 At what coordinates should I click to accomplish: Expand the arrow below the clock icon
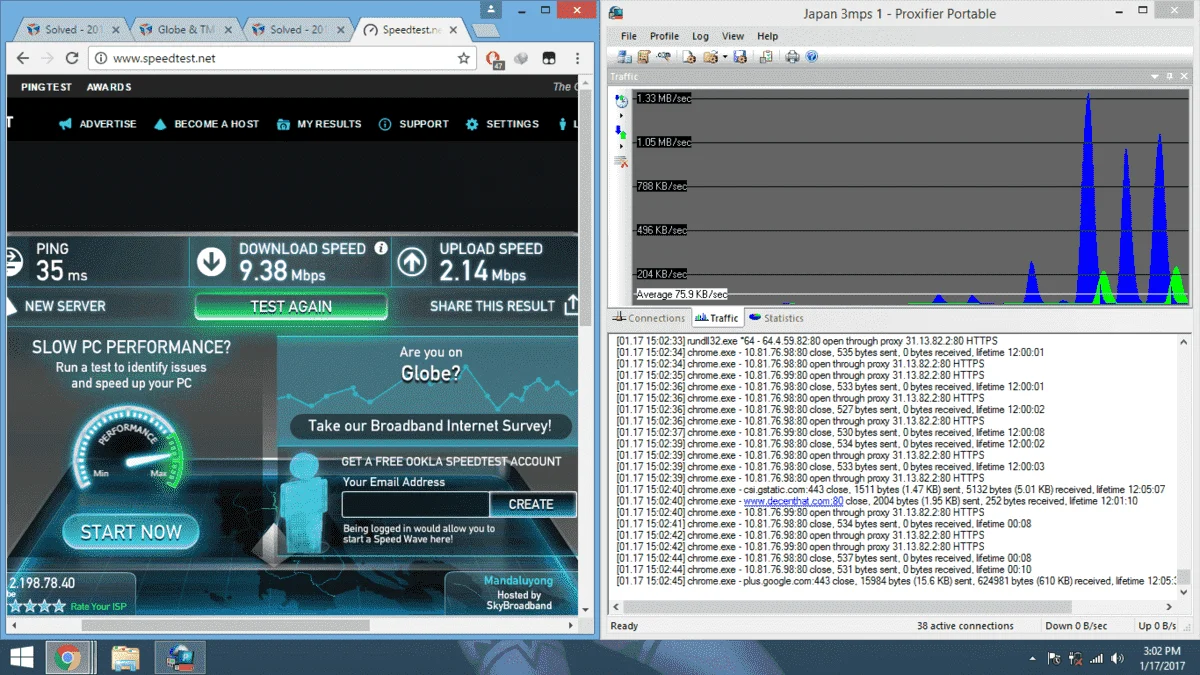click(621, 115)
